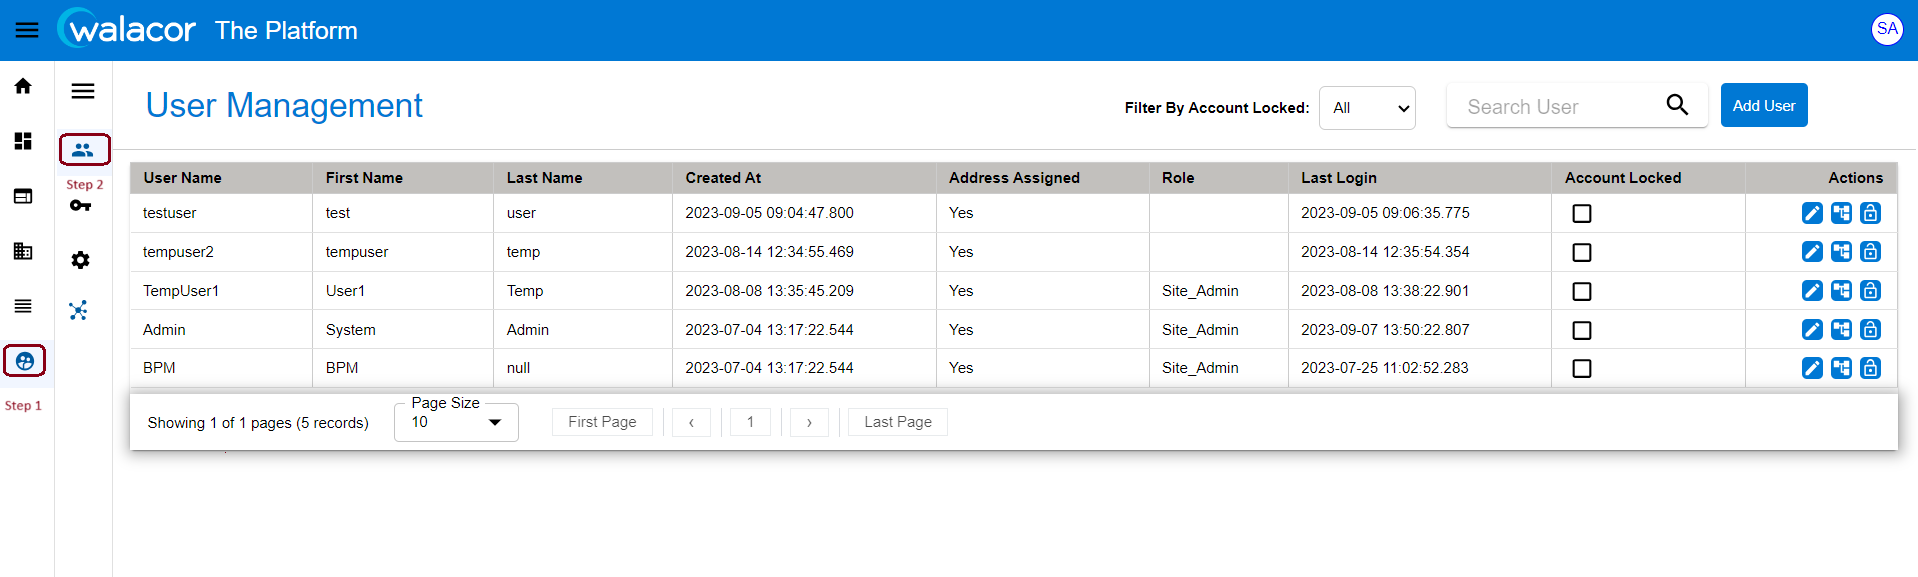Click the key icon under Step 2

[81, 206]
